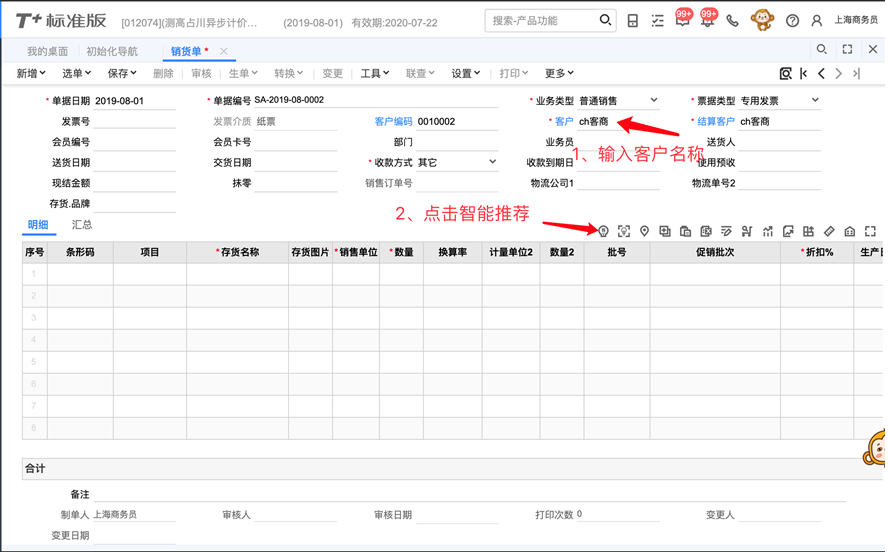Screen dimensions: 888x552
Task: Click the 折扣% column header
Action: click(x=817, y=253)
